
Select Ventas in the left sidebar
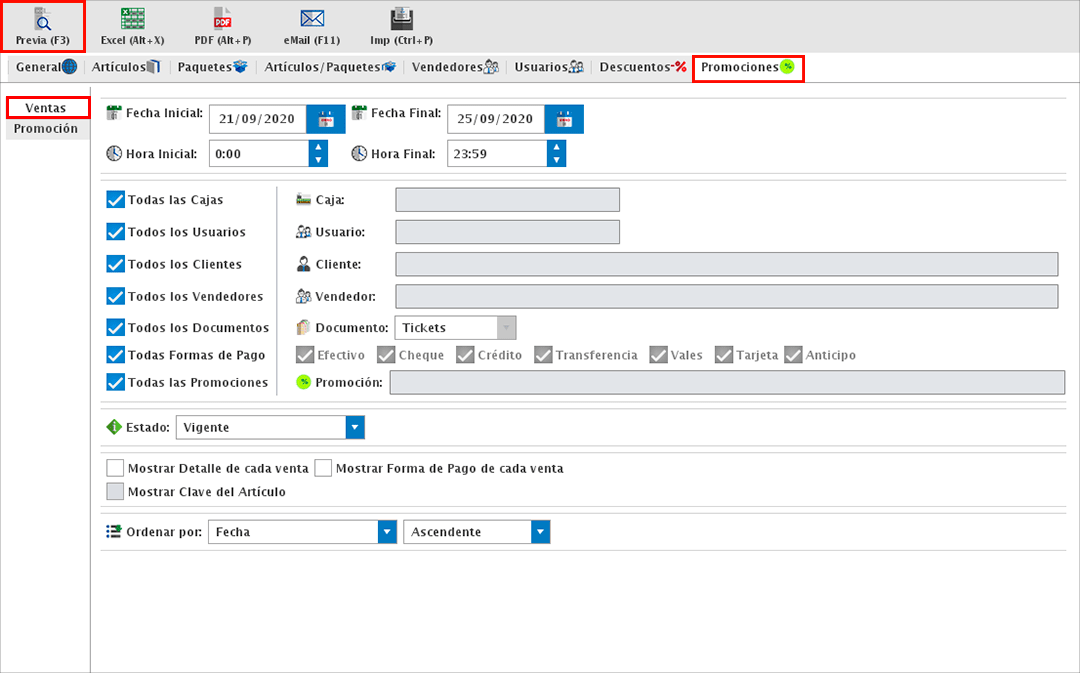tap(46, 107)
